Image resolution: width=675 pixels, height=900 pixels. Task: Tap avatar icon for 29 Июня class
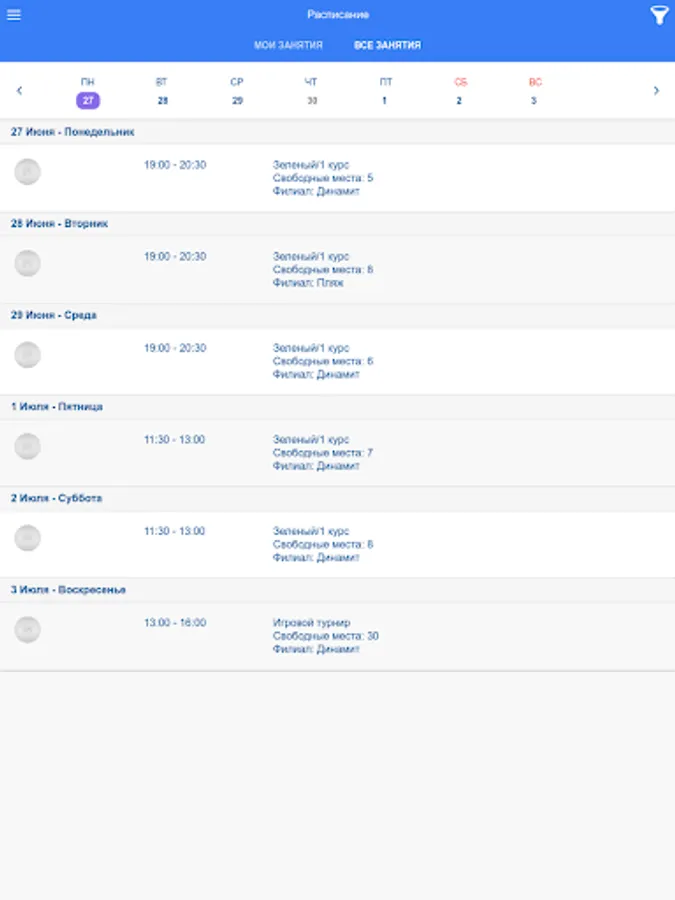pyautogui.click(x=28, y=355)
